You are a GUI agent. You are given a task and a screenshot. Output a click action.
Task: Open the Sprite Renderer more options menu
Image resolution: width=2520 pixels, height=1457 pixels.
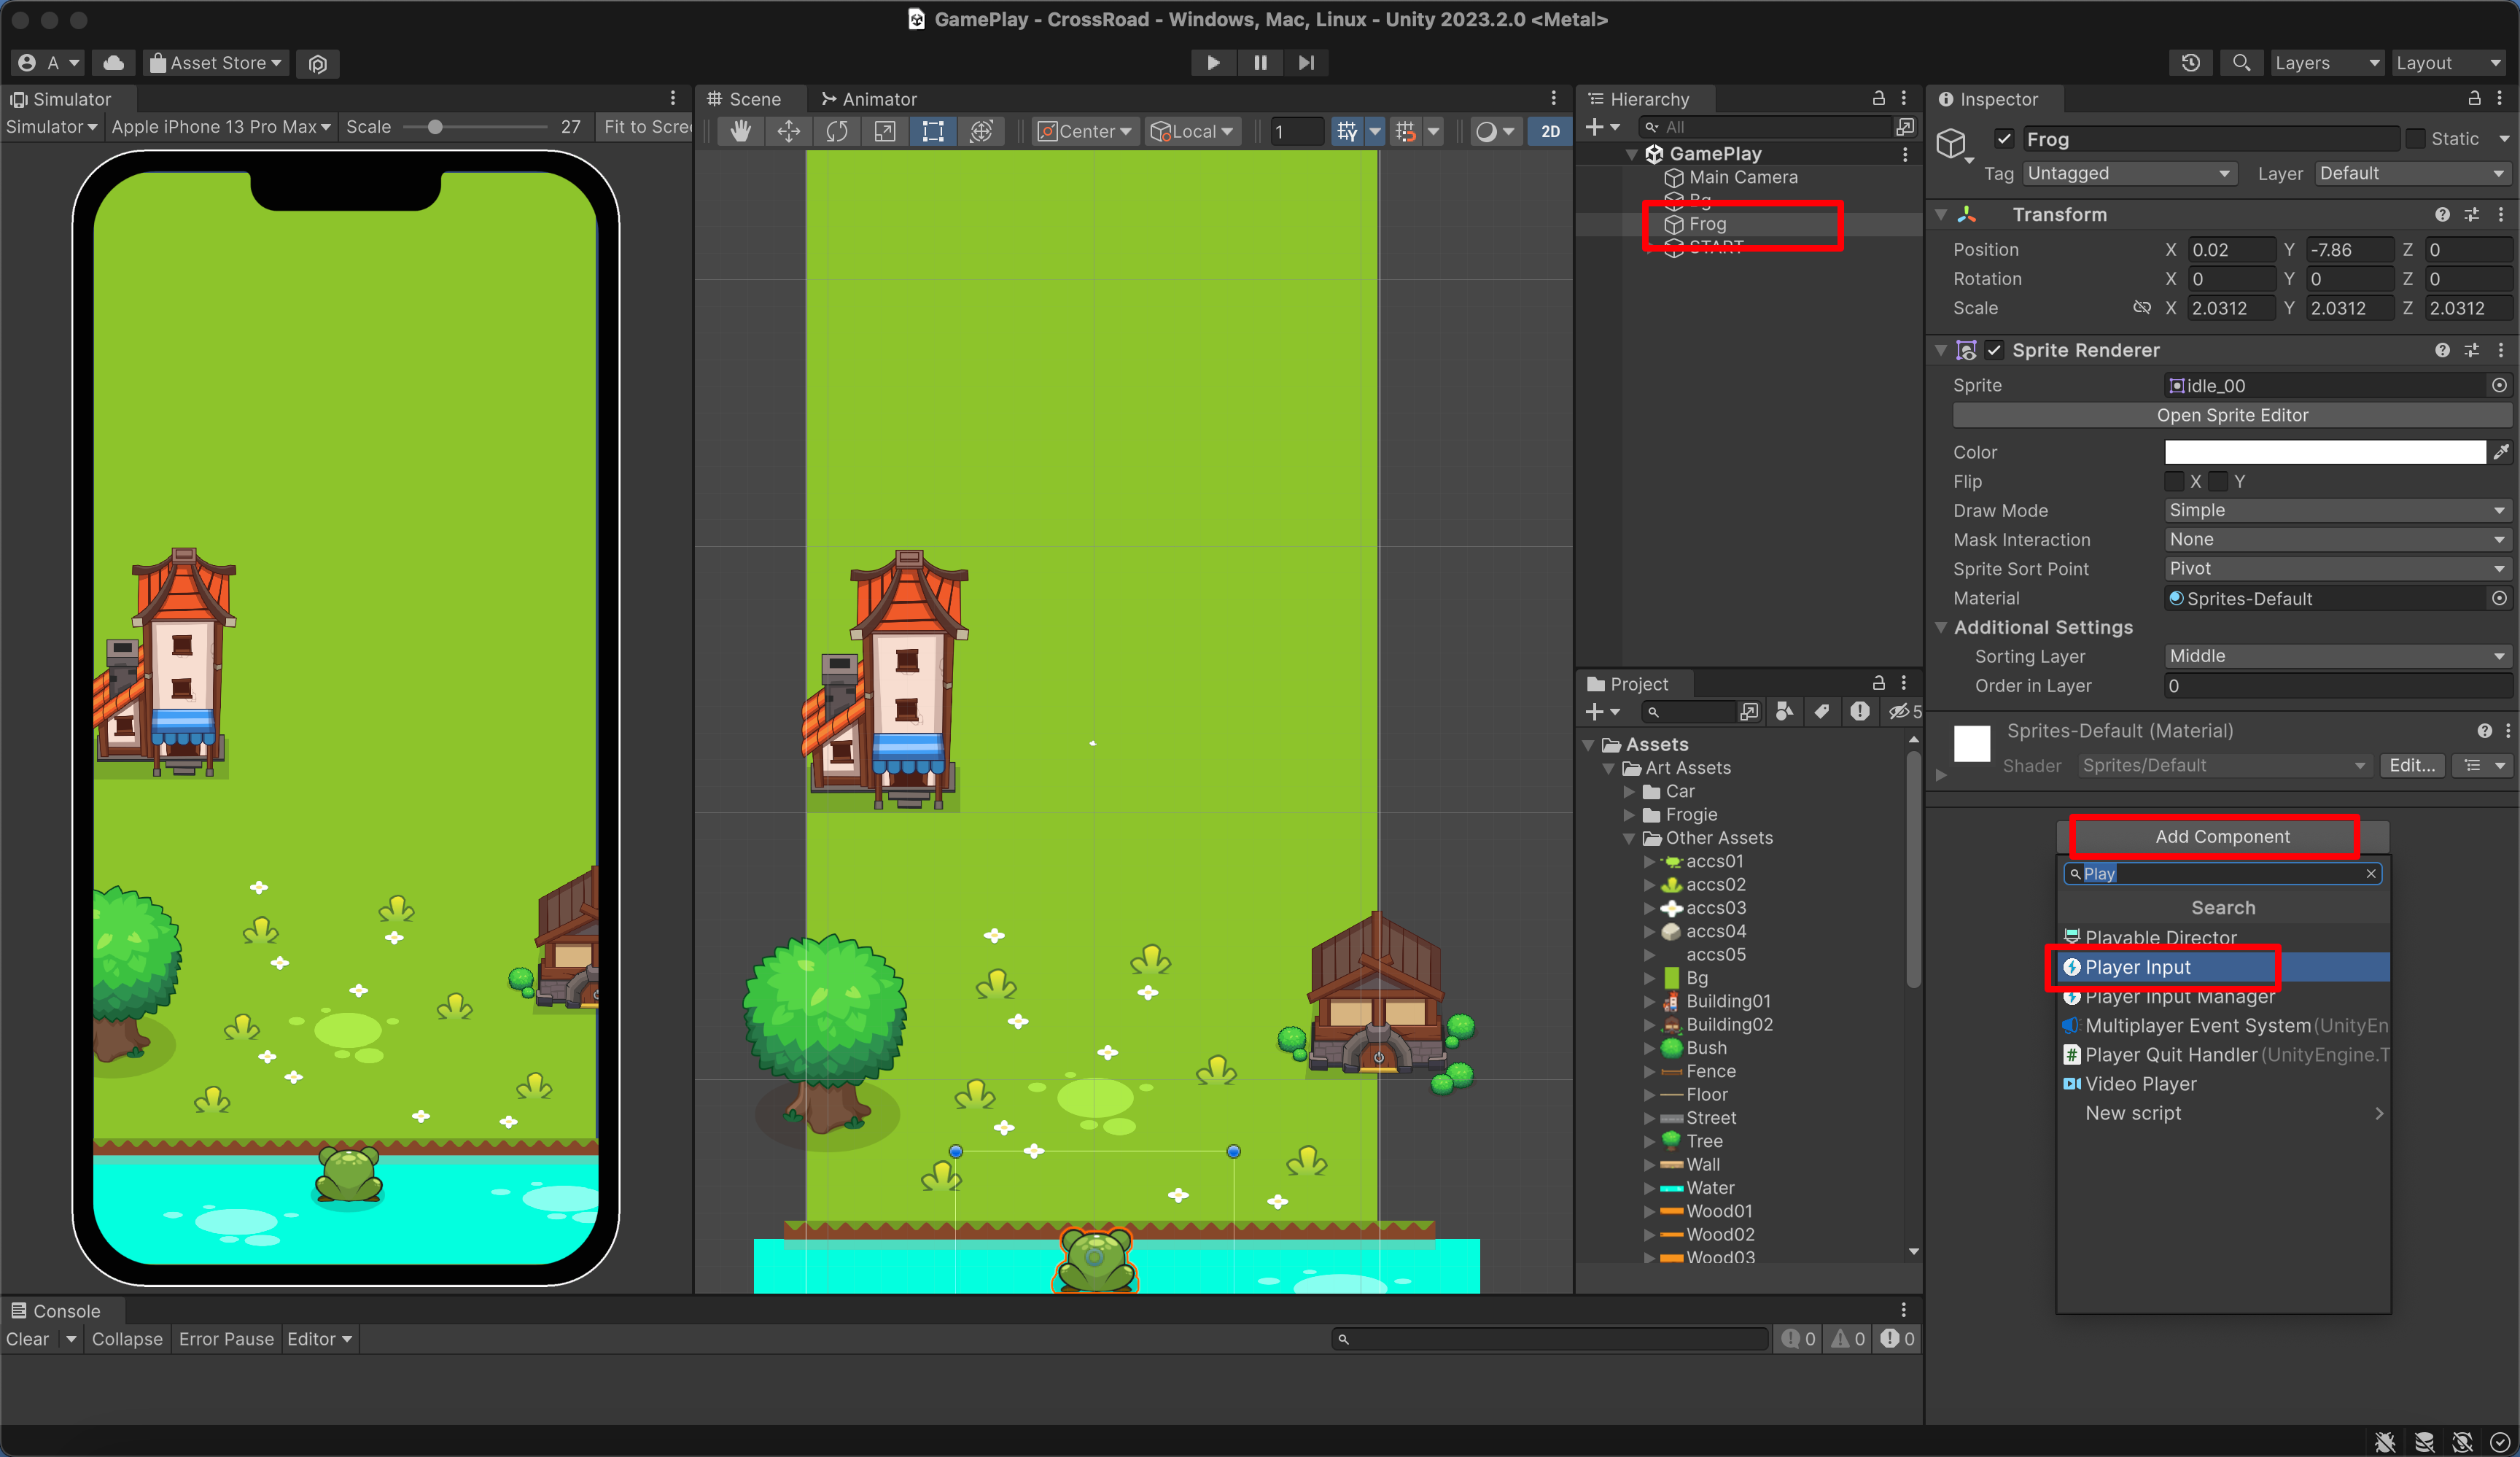pos(2501,350)
